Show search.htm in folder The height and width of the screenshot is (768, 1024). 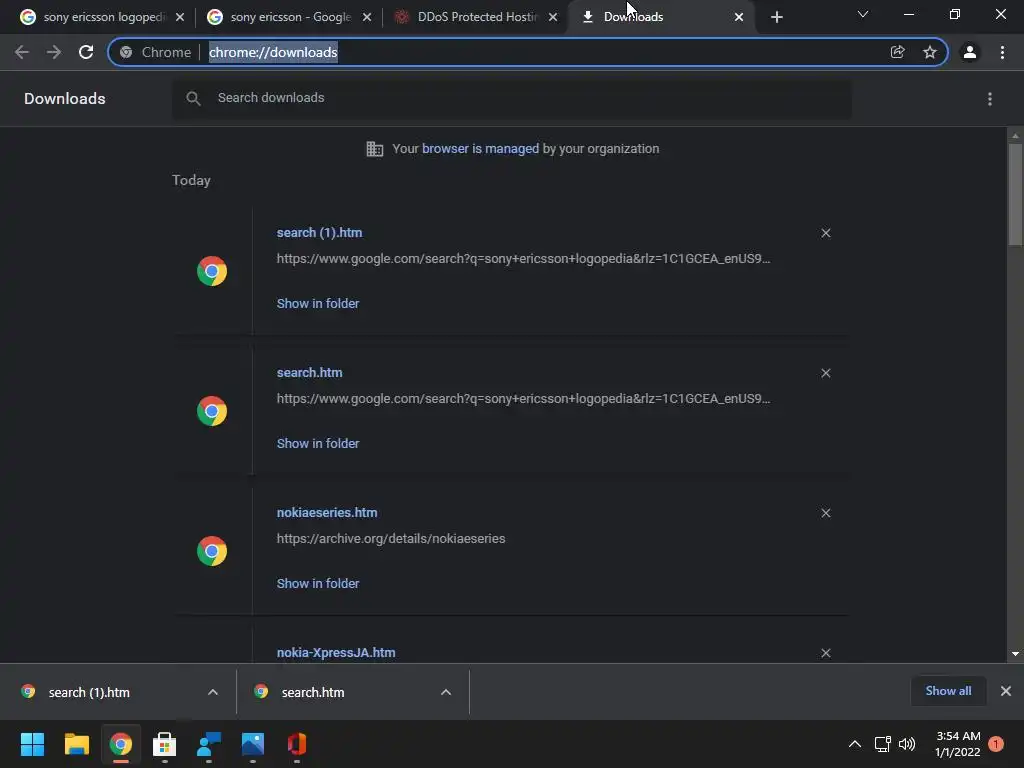tap(318, 443)
